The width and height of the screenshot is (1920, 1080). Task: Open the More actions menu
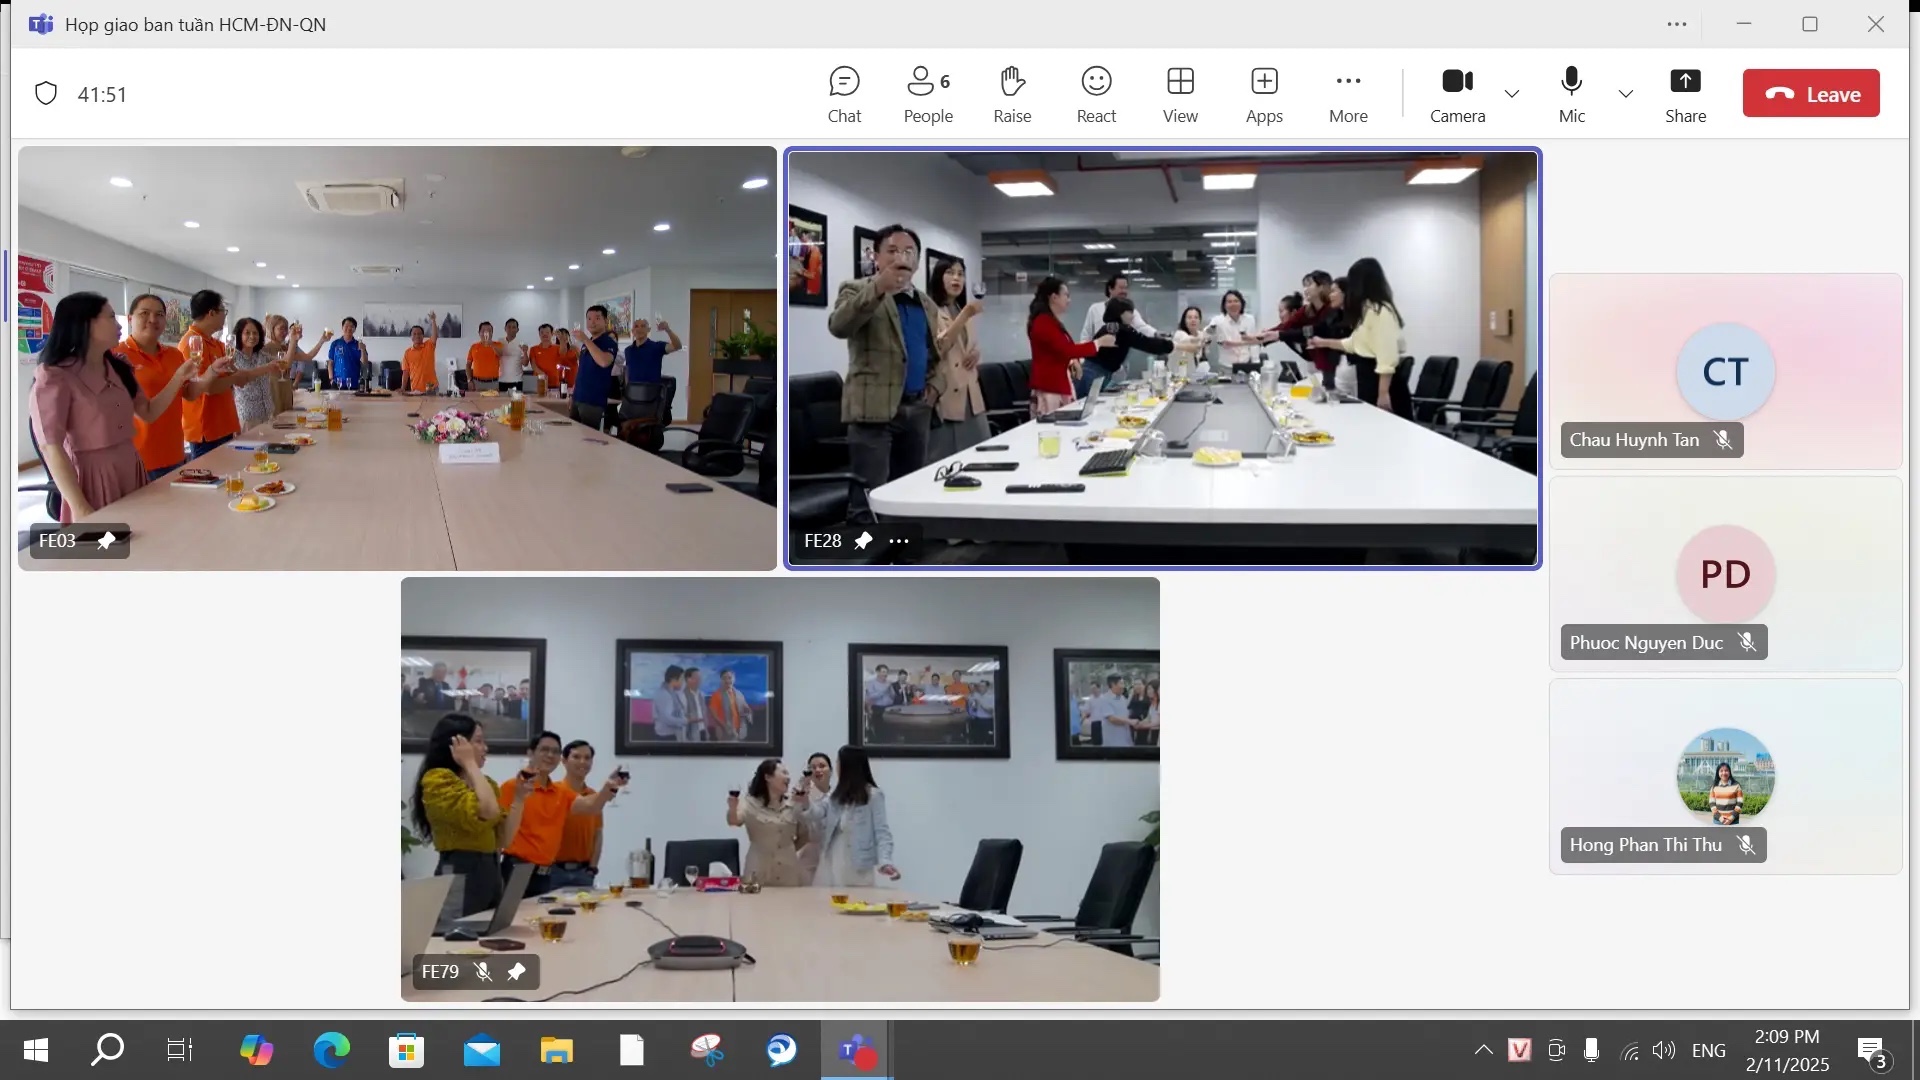[x=1348, y=95]
